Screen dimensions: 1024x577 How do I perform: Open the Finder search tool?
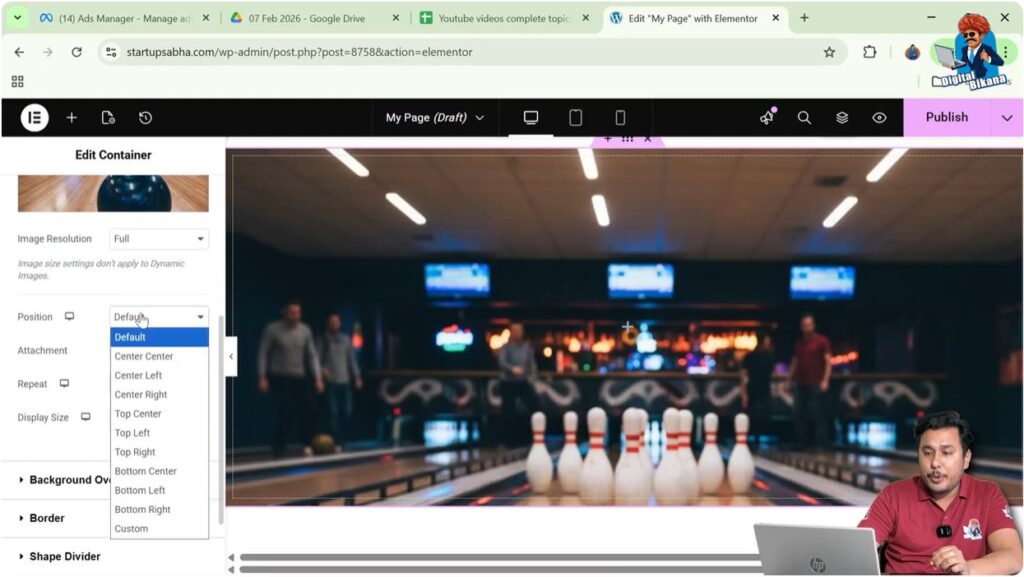804,117
